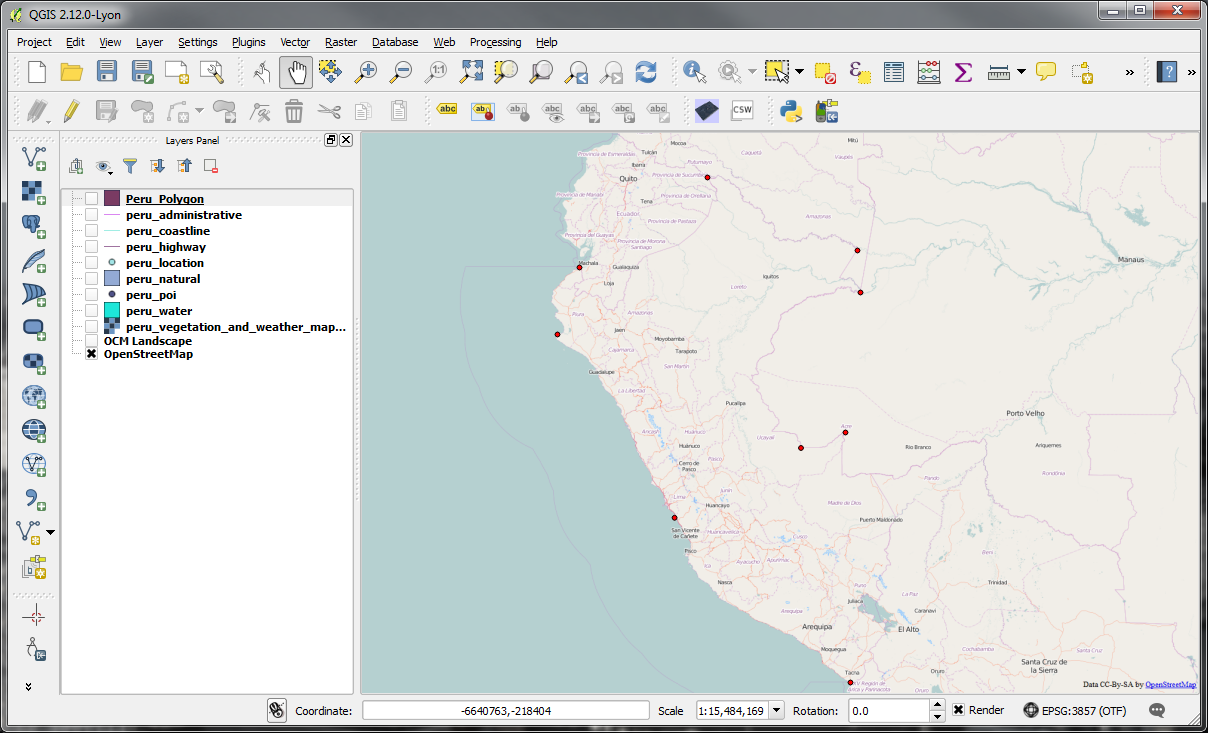Uncheck the OpenStreetMap layer
Image resolution: width=1208 pixels, height=733 pixels.
pyautogui.click(x=92, y=354)
